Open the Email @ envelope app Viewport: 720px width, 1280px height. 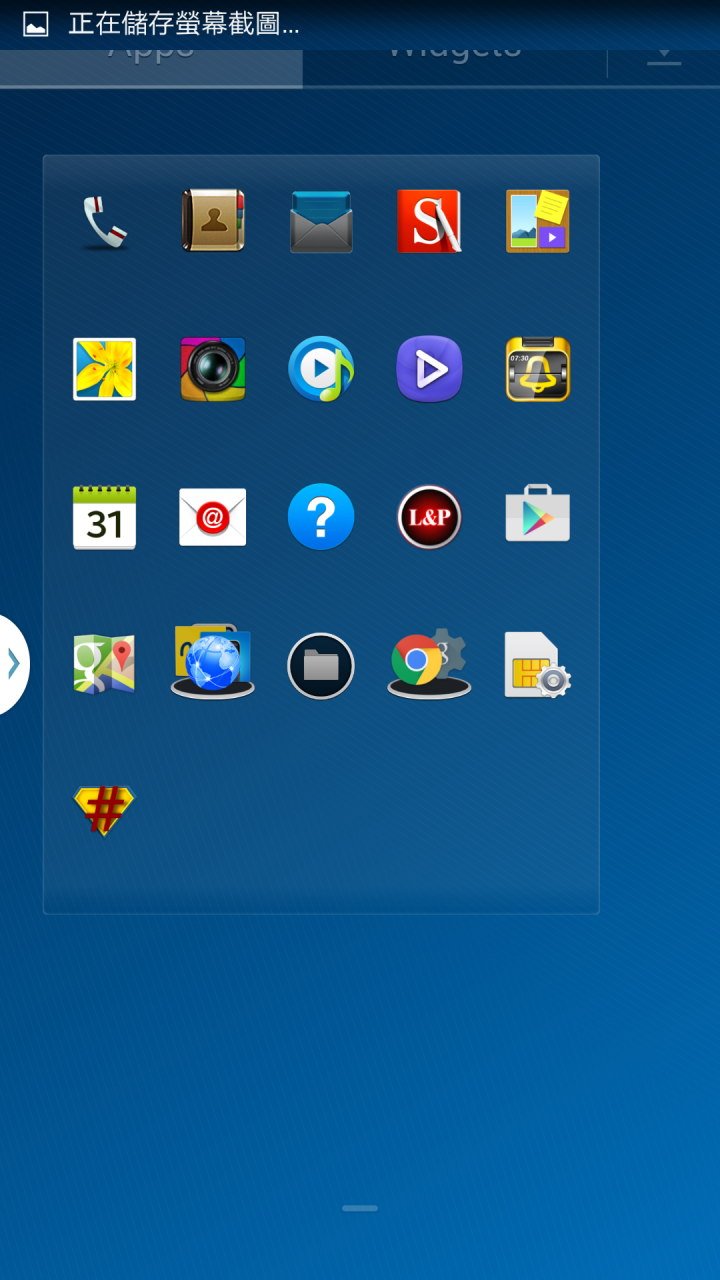click(213, 517)
